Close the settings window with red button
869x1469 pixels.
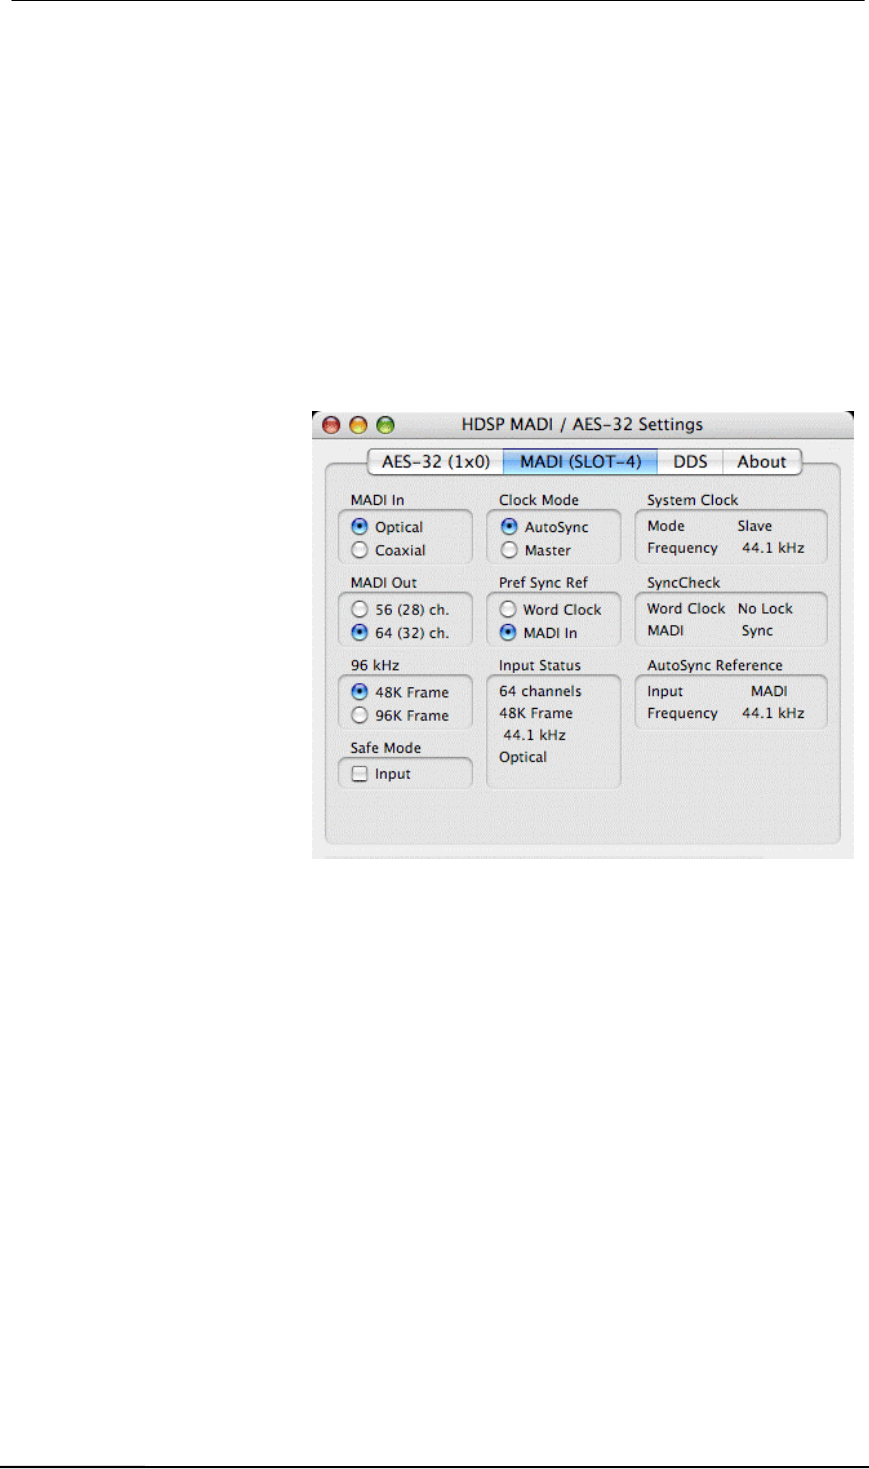click(x=332, y=425)
